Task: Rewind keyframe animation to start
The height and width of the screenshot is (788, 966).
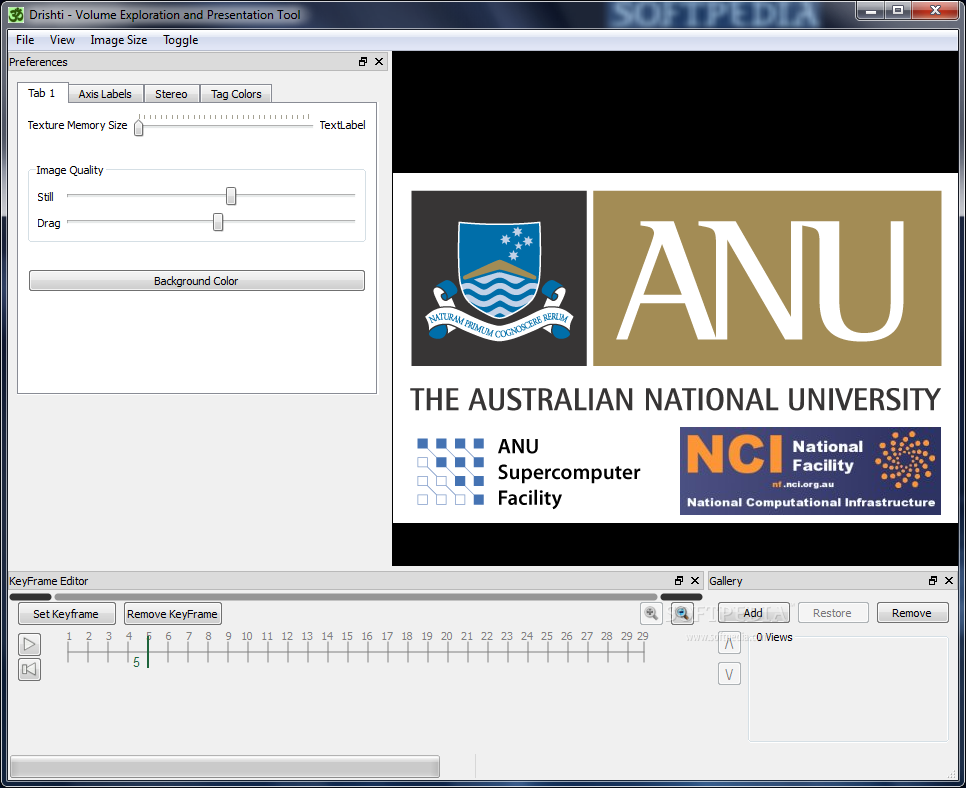Action: (x=29, y=669)
